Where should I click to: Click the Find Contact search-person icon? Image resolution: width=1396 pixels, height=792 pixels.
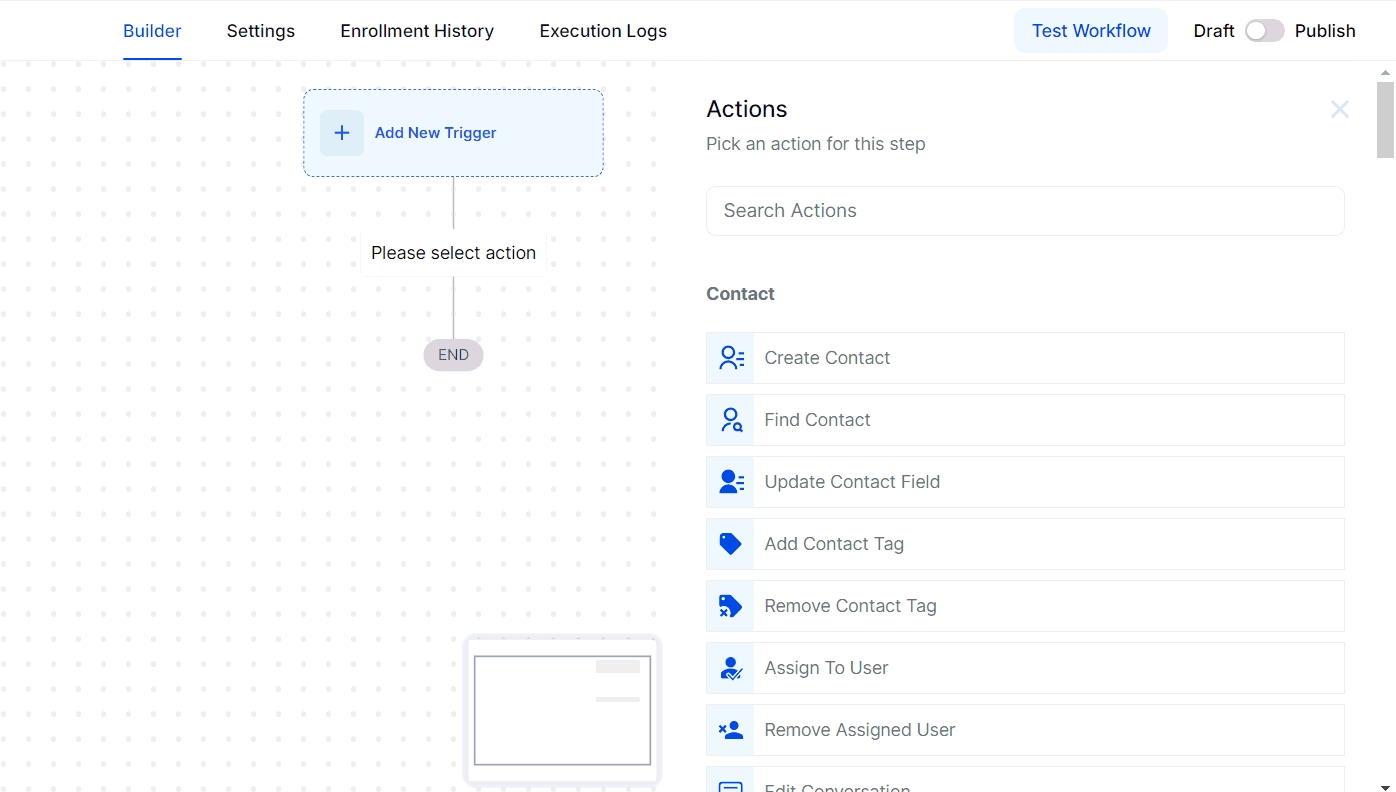[x=731, y=420]
